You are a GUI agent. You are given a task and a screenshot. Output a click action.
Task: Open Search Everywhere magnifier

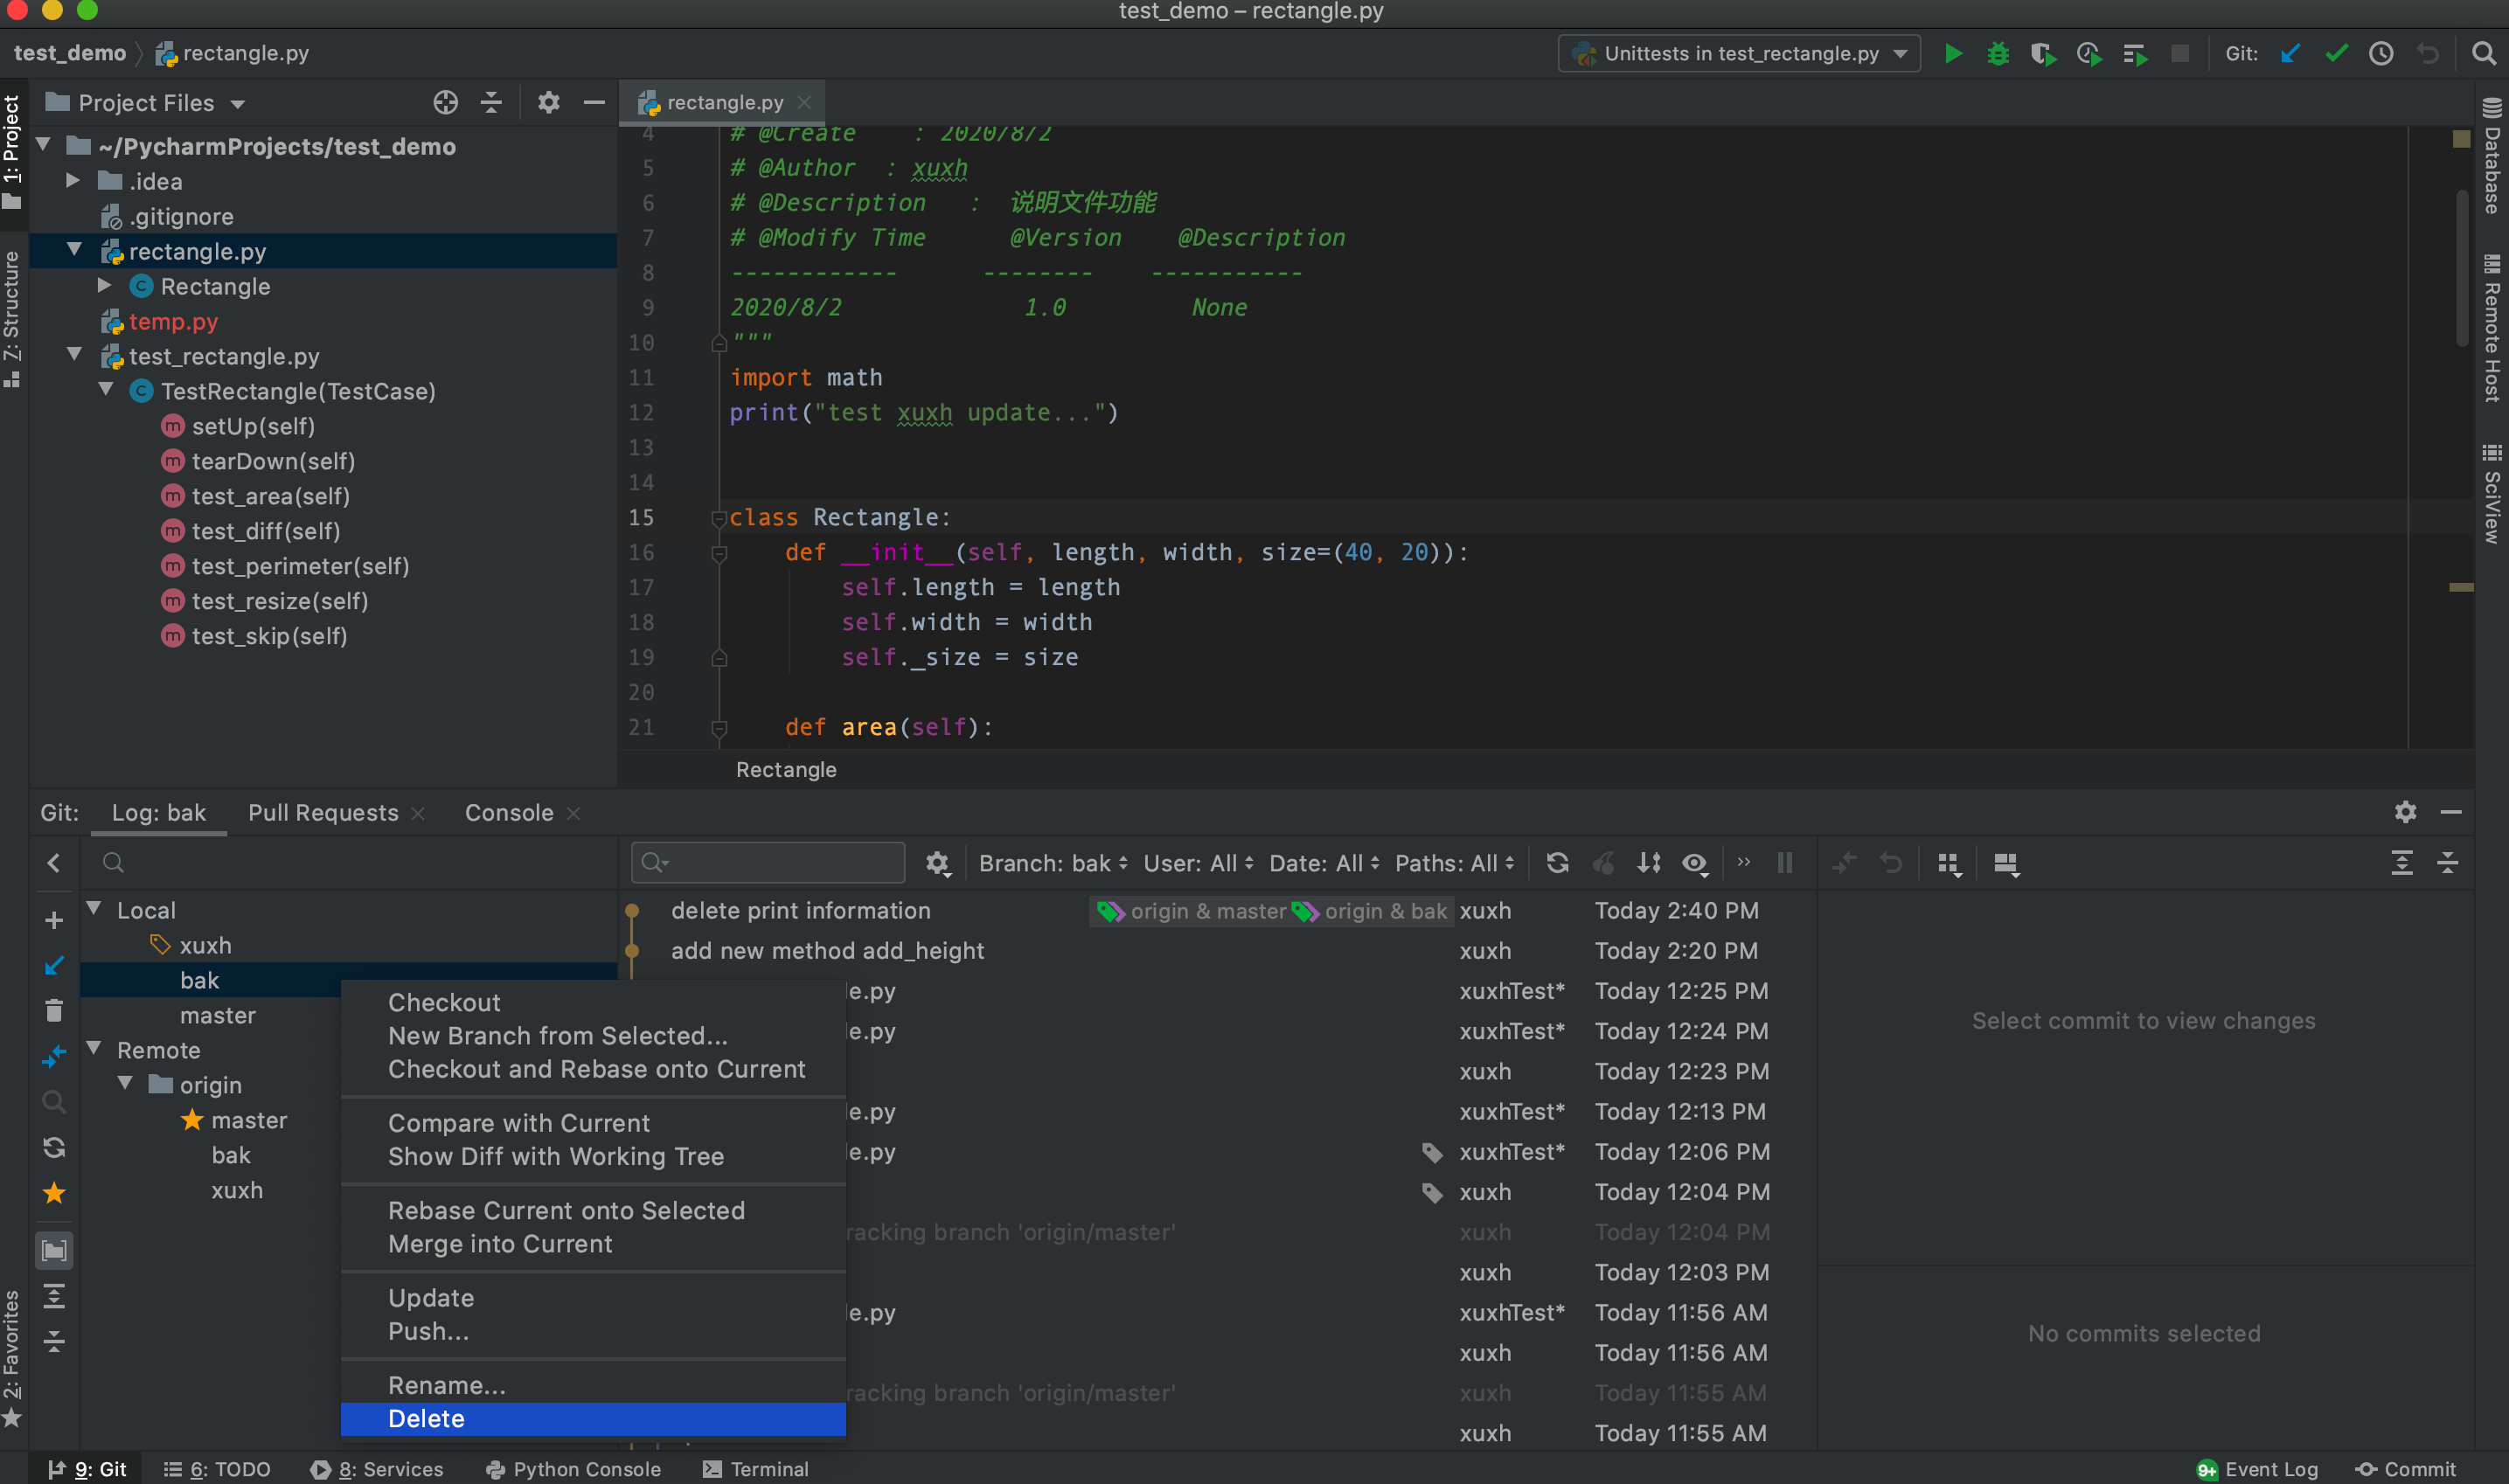[2484, 53]
